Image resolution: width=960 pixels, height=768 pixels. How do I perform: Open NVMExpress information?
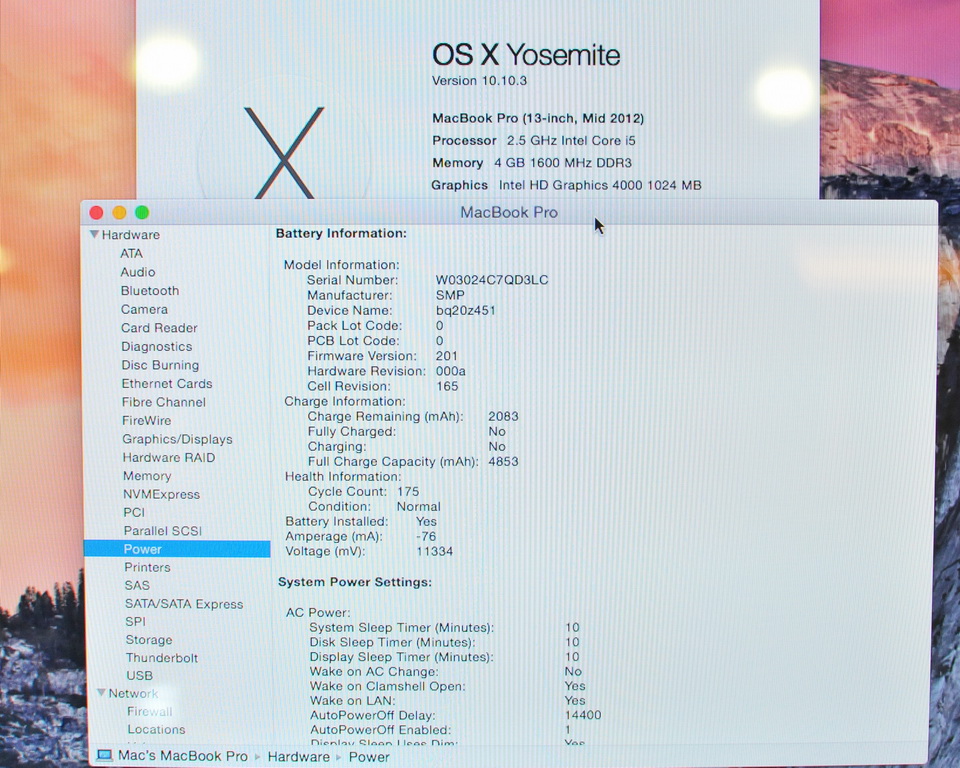tap(162, 494)
